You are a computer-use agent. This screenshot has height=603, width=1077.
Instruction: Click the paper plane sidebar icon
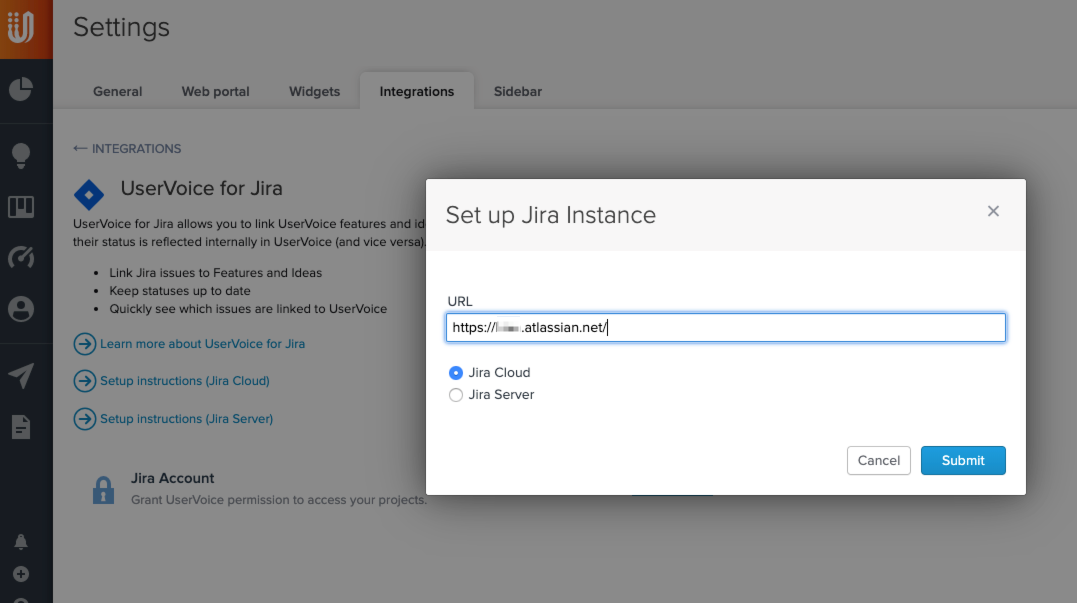[x=21, y=375]
